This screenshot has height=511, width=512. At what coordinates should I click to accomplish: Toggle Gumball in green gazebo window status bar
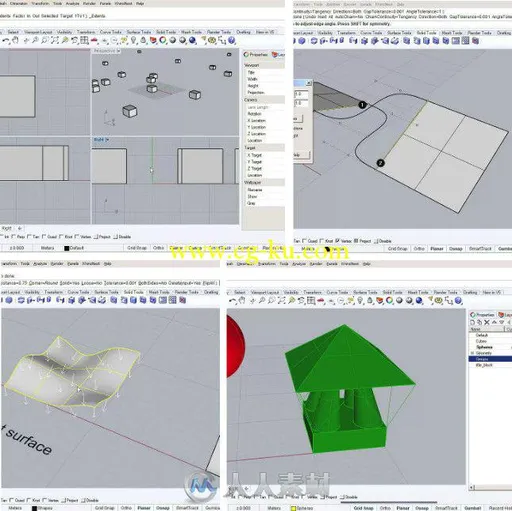click(x=473, y=508)
